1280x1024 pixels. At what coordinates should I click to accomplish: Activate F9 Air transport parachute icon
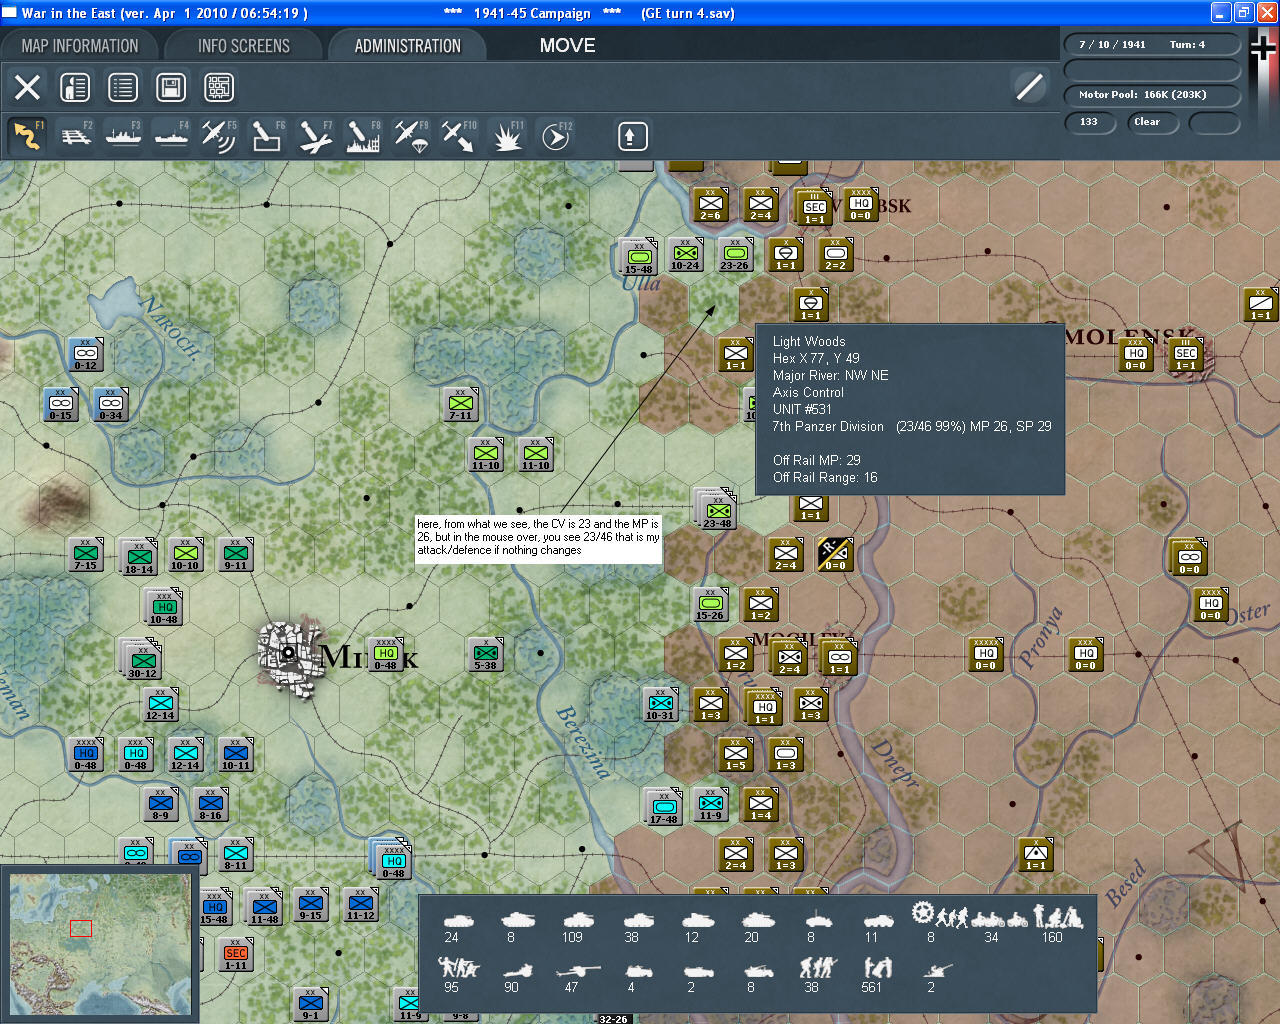(x=411, y=136)
